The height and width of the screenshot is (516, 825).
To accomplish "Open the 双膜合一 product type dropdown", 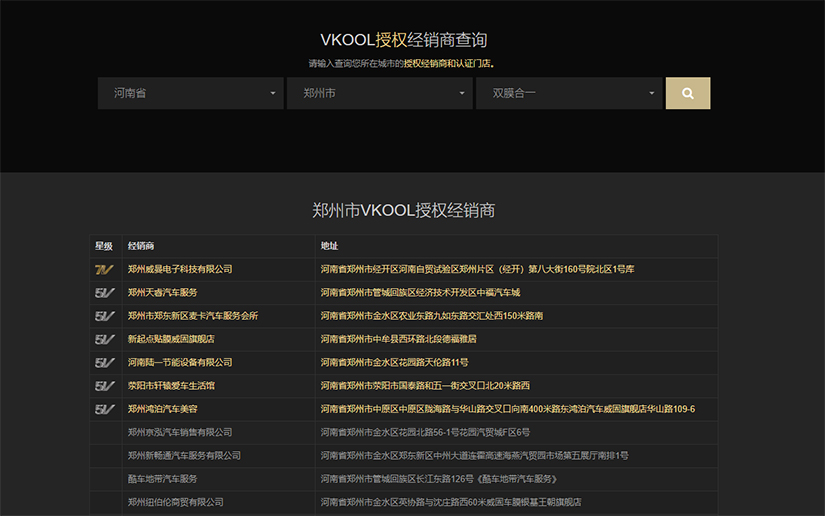I will pos(568,93).
